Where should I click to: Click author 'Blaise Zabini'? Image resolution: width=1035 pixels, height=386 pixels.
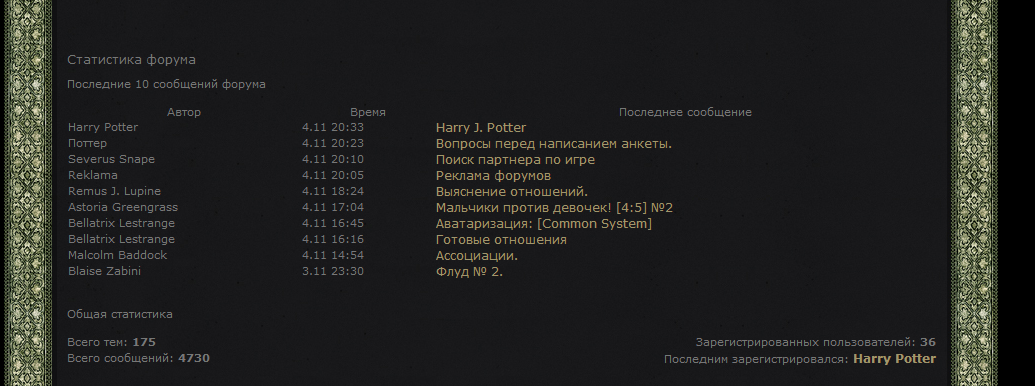(x=104, y=271)
